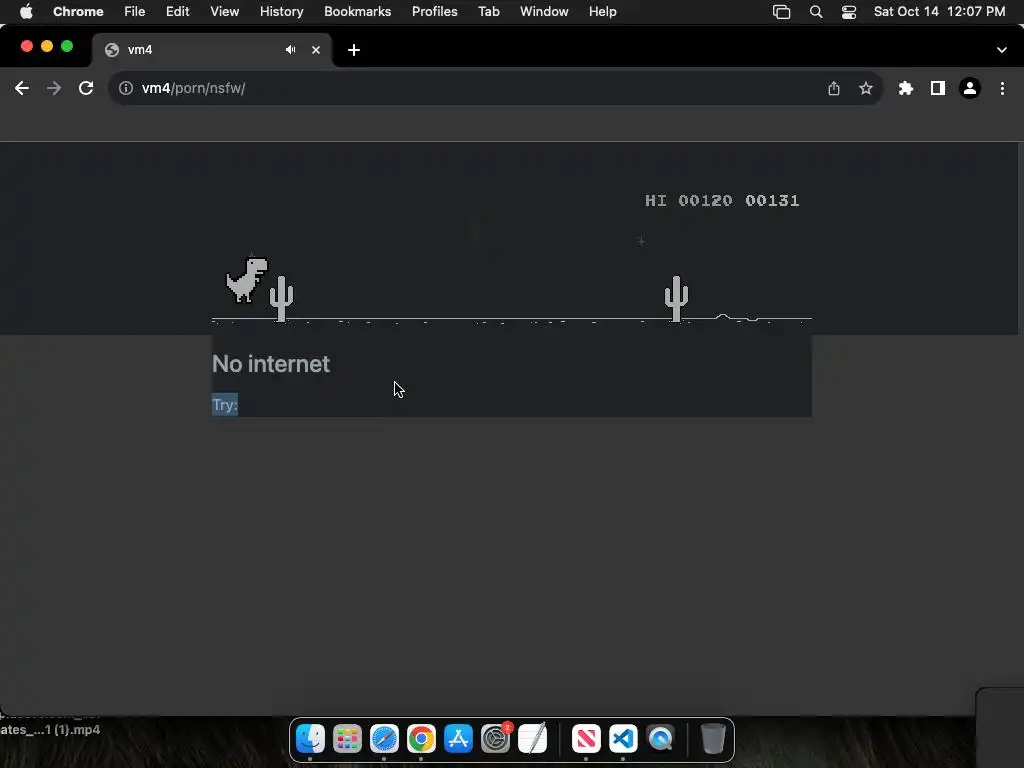The height and width of the screenshot is (768, 1024).
Task: Click the forward navigation arrow
Action: click(54, 88)
